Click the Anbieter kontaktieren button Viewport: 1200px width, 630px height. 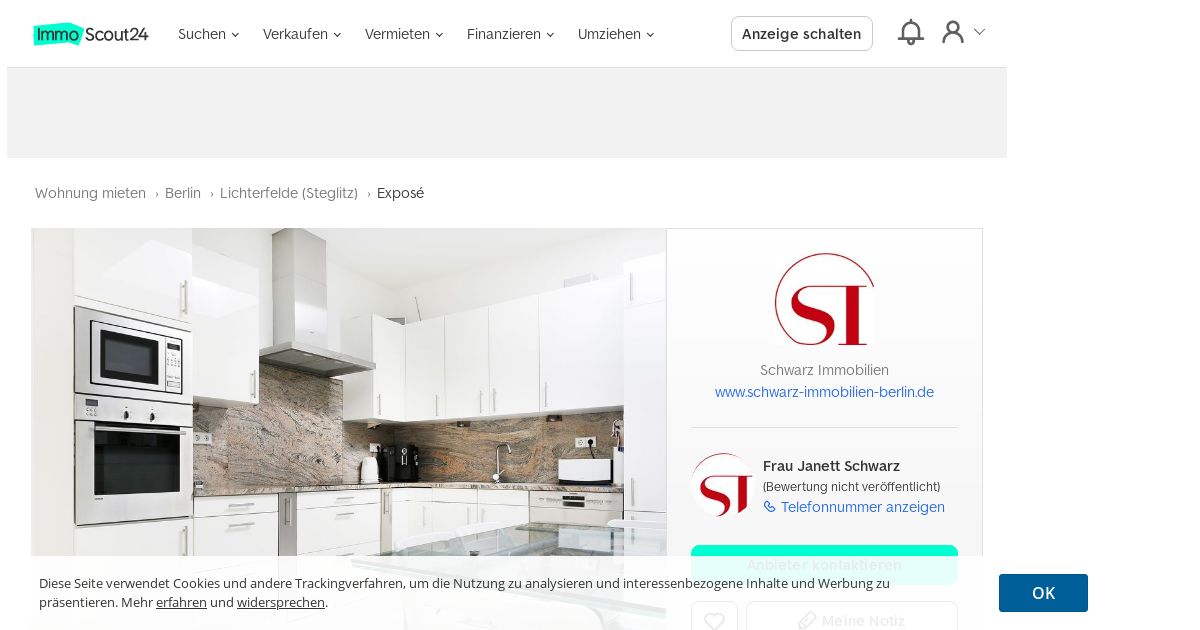(824, 565)
